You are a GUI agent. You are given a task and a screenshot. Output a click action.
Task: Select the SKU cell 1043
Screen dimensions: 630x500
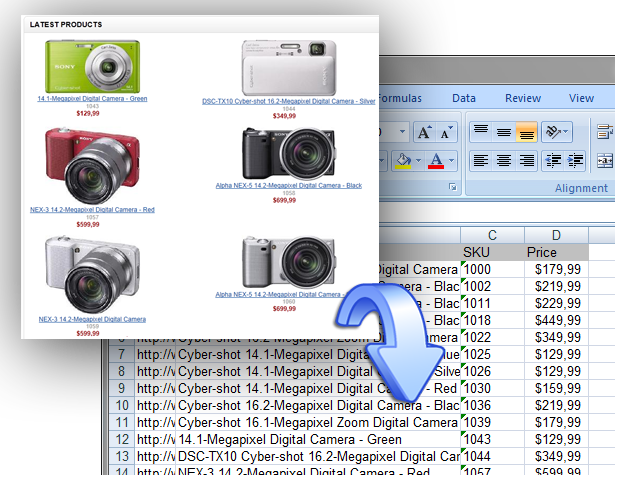pyautogui.click(x=492, y=439)
